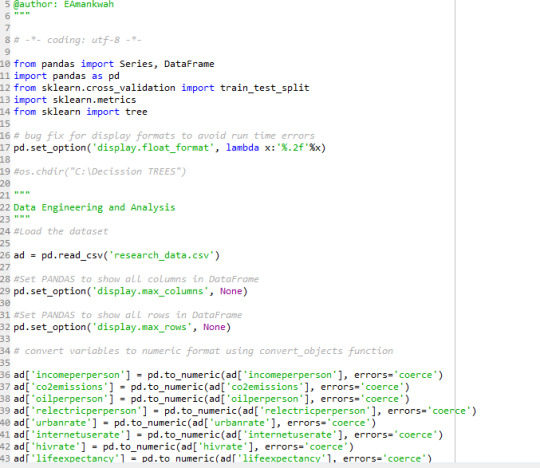The image size is (540, 468).
Task: Click the 'lambda' keyword on line 17
Action: tap(242, 148)
